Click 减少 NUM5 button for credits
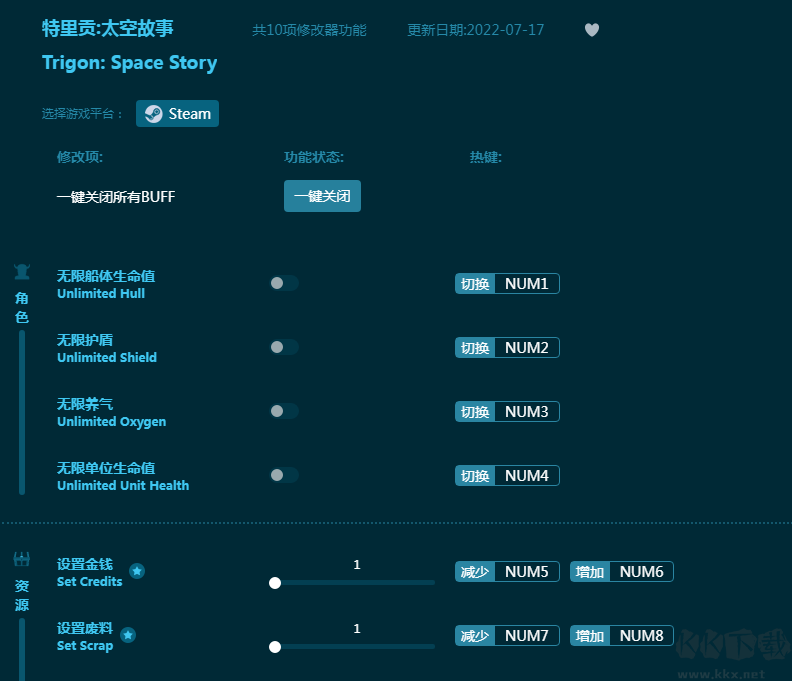The image size is (792, 681). [506, 572]
